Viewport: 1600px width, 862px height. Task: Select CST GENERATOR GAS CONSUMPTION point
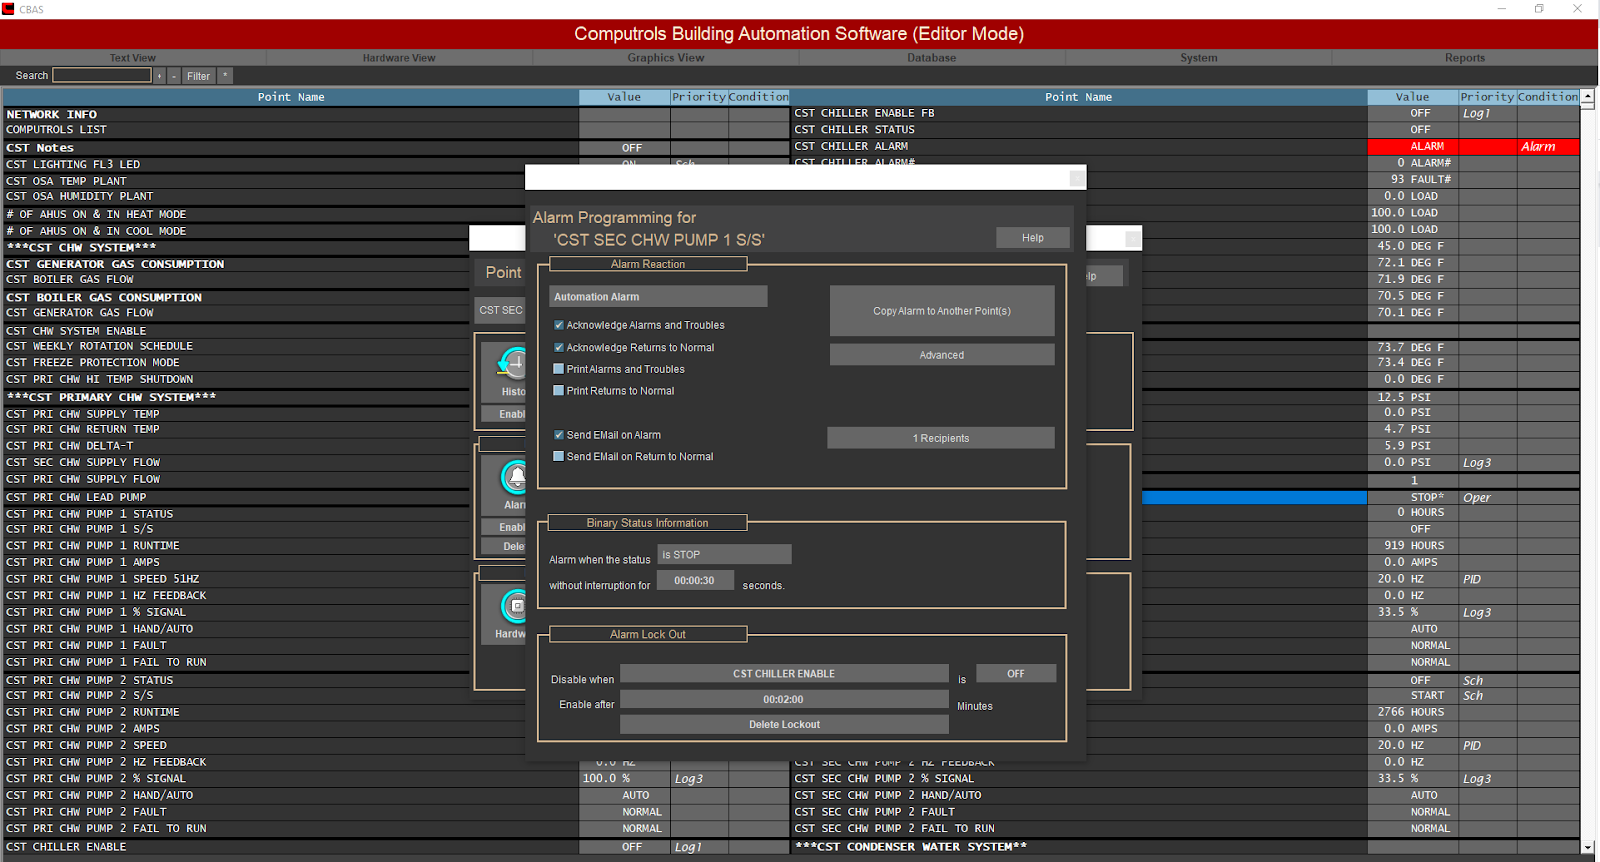[236, 264]
